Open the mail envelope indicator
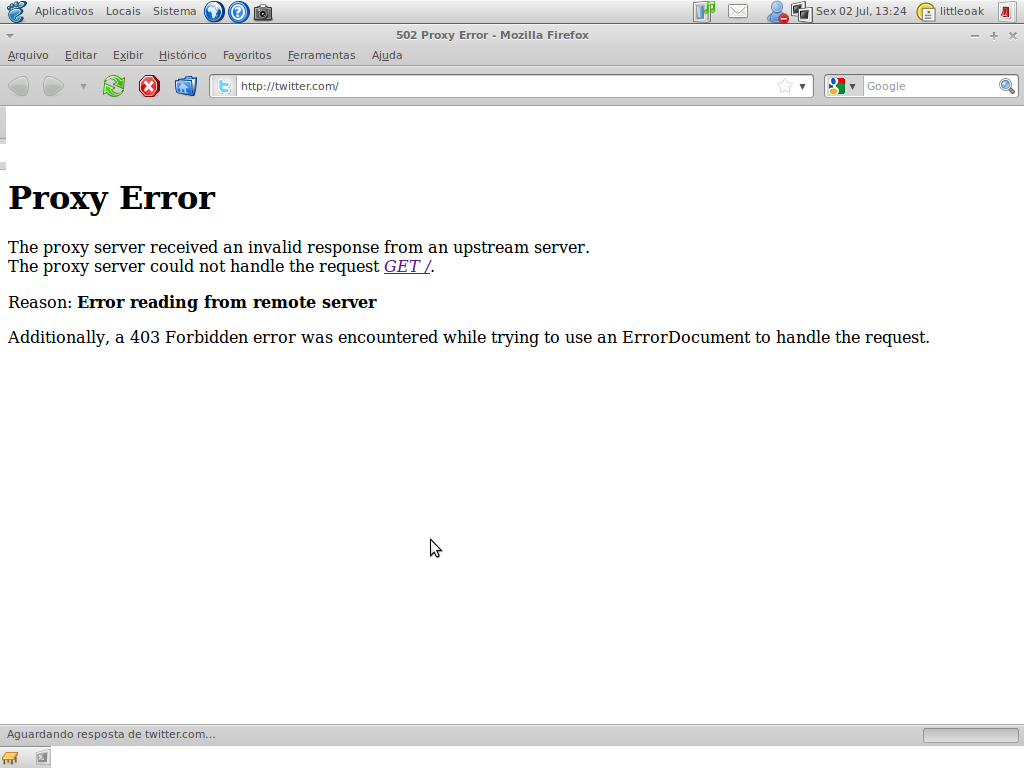The width and height of the screenshot is (1024, 768). 738,12
